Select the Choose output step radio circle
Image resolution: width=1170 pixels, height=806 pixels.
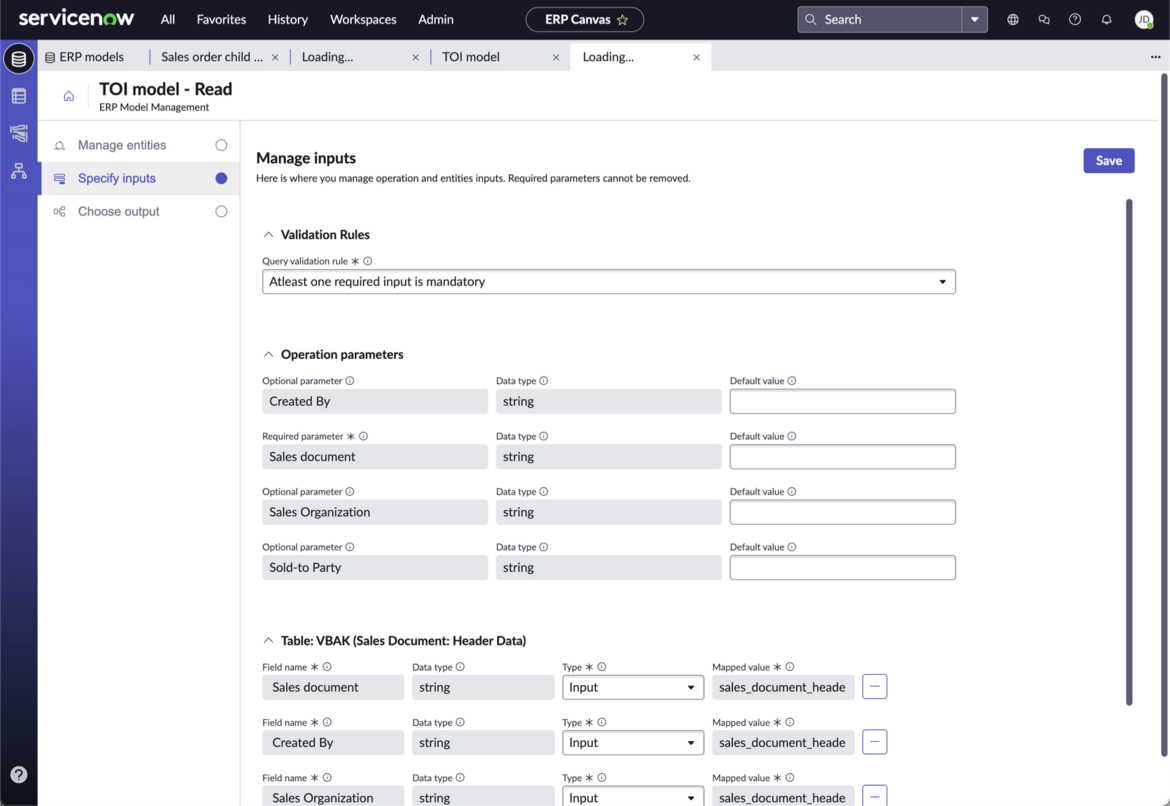221,212
